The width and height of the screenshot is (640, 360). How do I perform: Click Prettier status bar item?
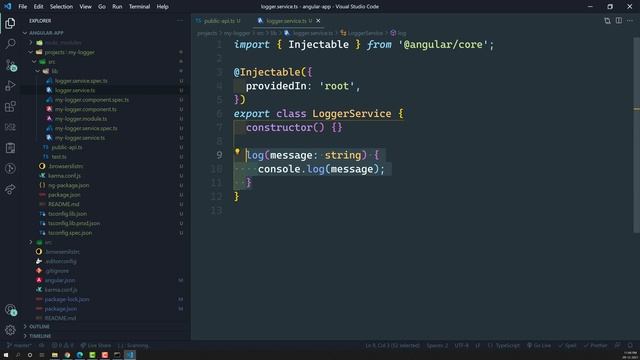coord(596,346)
